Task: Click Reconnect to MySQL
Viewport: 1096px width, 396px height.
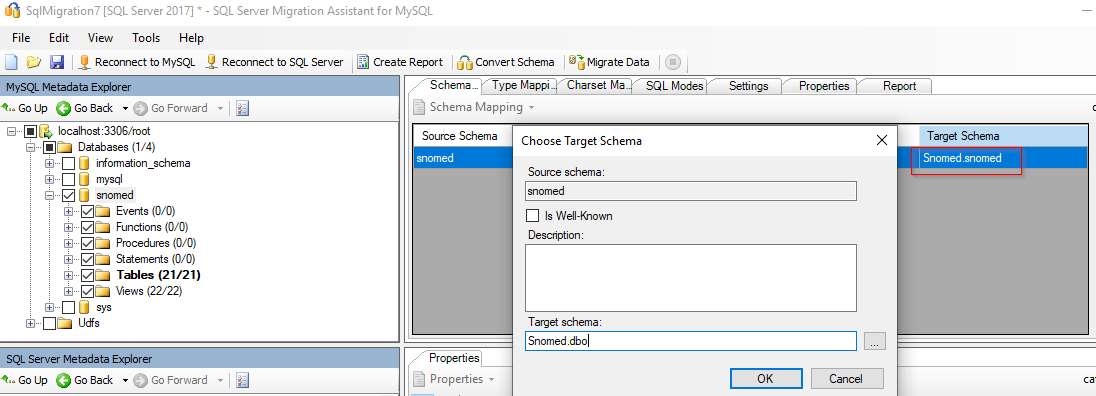Action: pyautogui.click(x=137, y=62)
